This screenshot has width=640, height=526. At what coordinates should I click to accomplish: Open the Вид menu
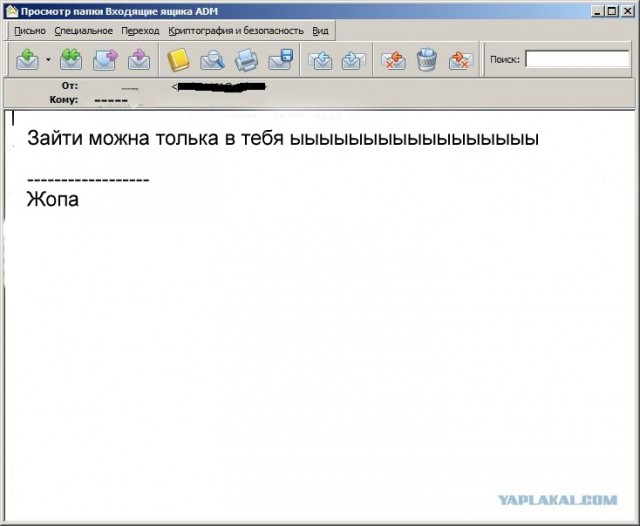tap(320, 31)
